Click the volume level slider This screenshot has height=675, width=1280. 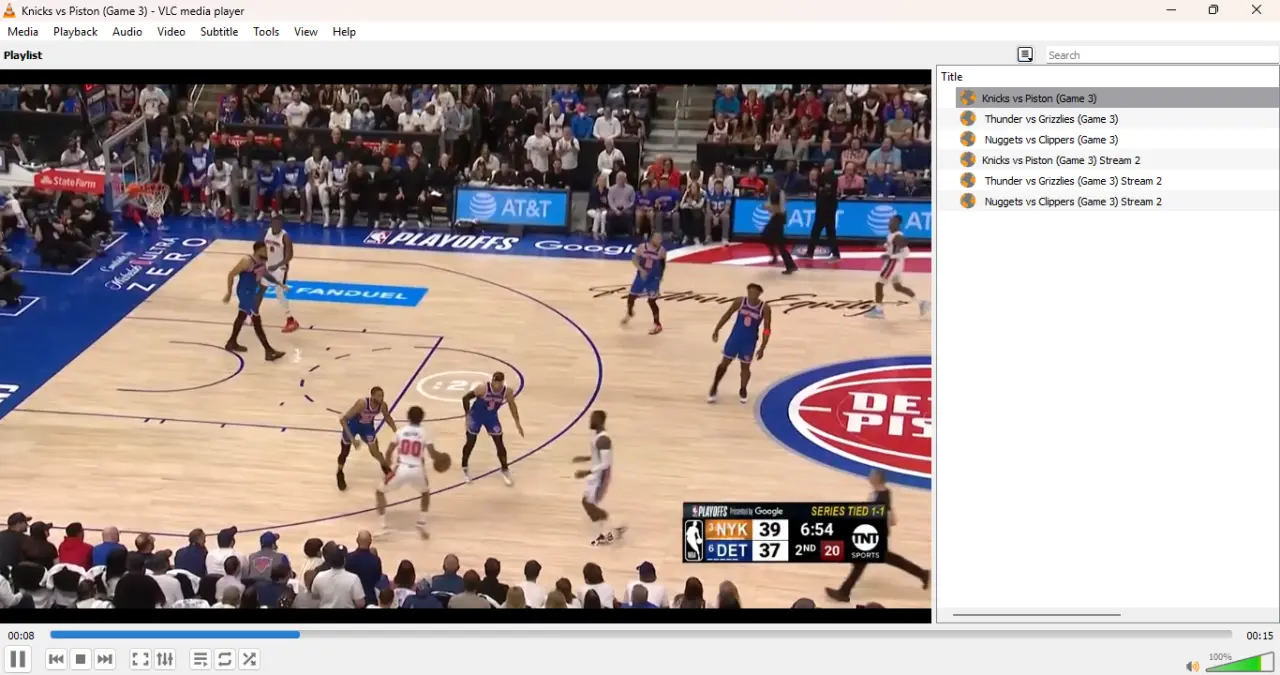(x=1240, y=662)
